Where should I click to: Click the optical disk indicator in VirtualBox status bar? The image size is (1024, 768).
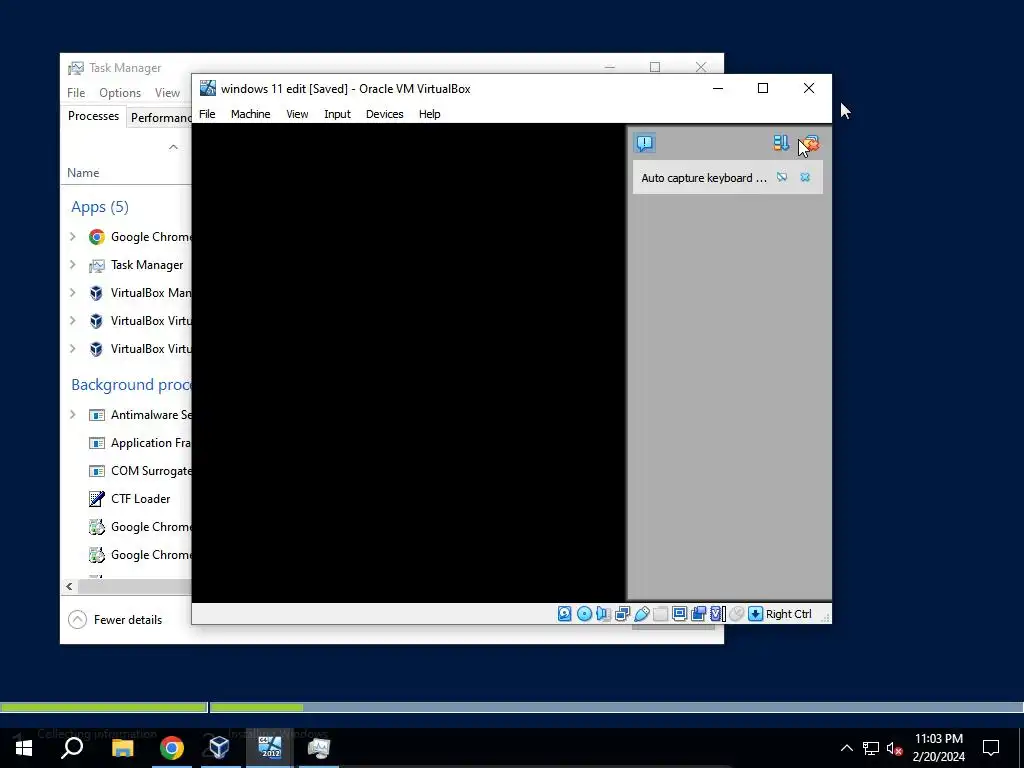pyautogui.click(x=584, y=614)
